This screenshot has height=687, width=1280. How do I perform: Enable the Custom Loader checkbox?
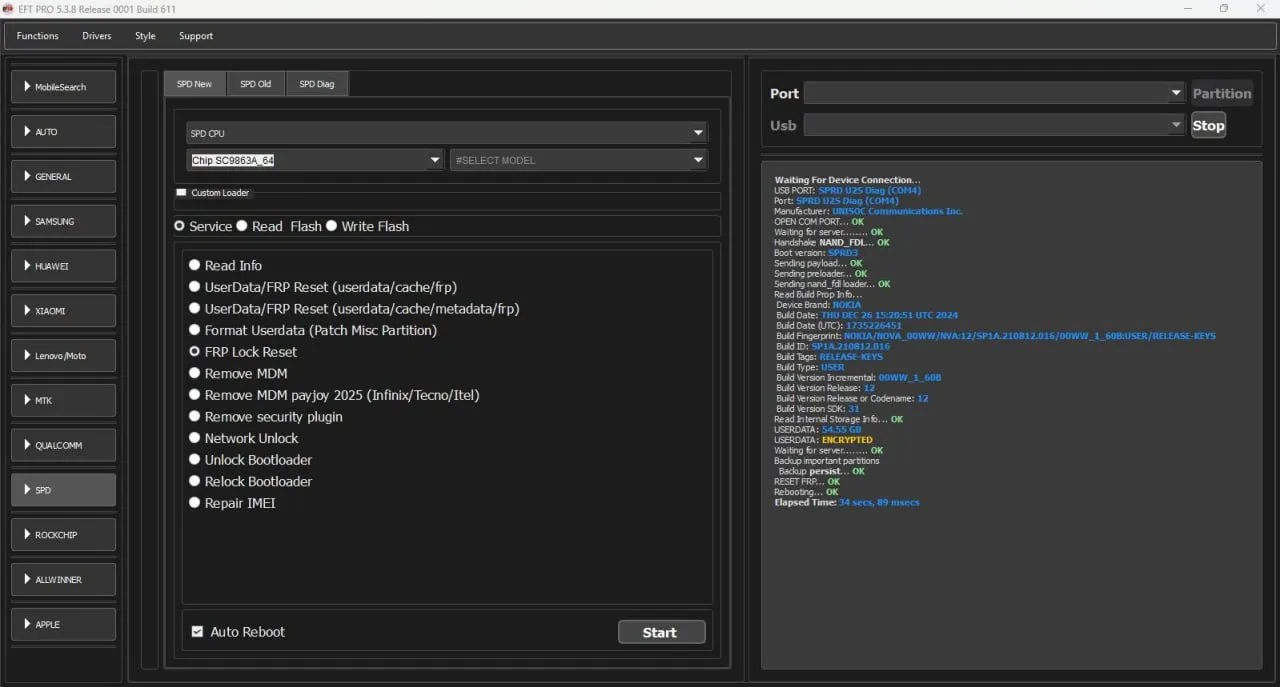[181, 192]
